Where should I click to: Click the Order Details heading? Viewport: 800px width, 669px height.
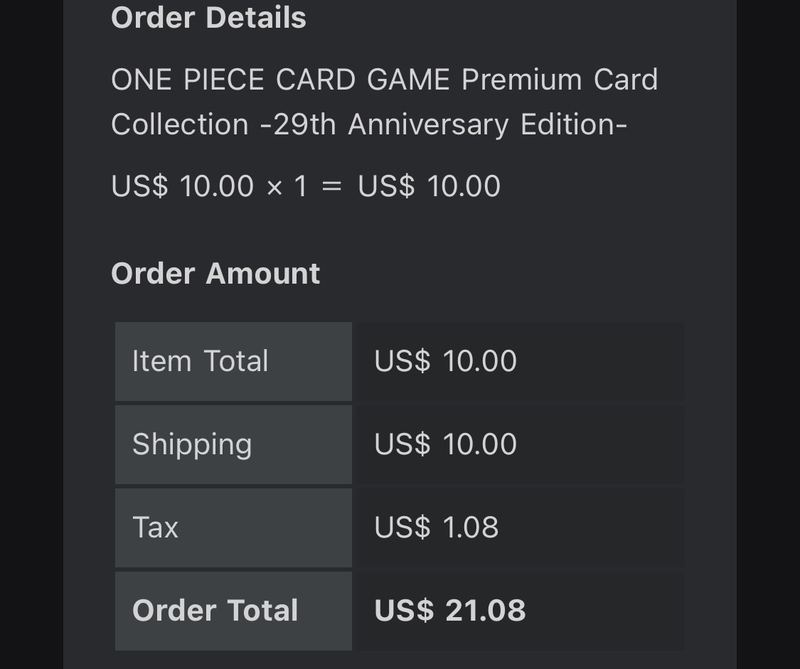pyautogui.click(x=208, y=18)
